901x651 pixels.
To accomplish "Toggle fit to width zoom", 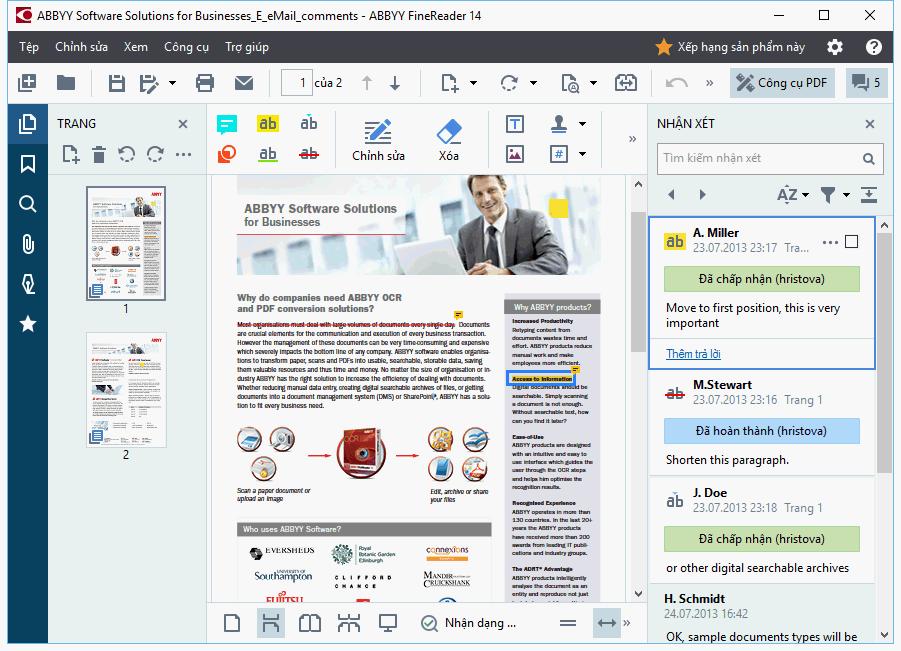I will coord(607,623).
